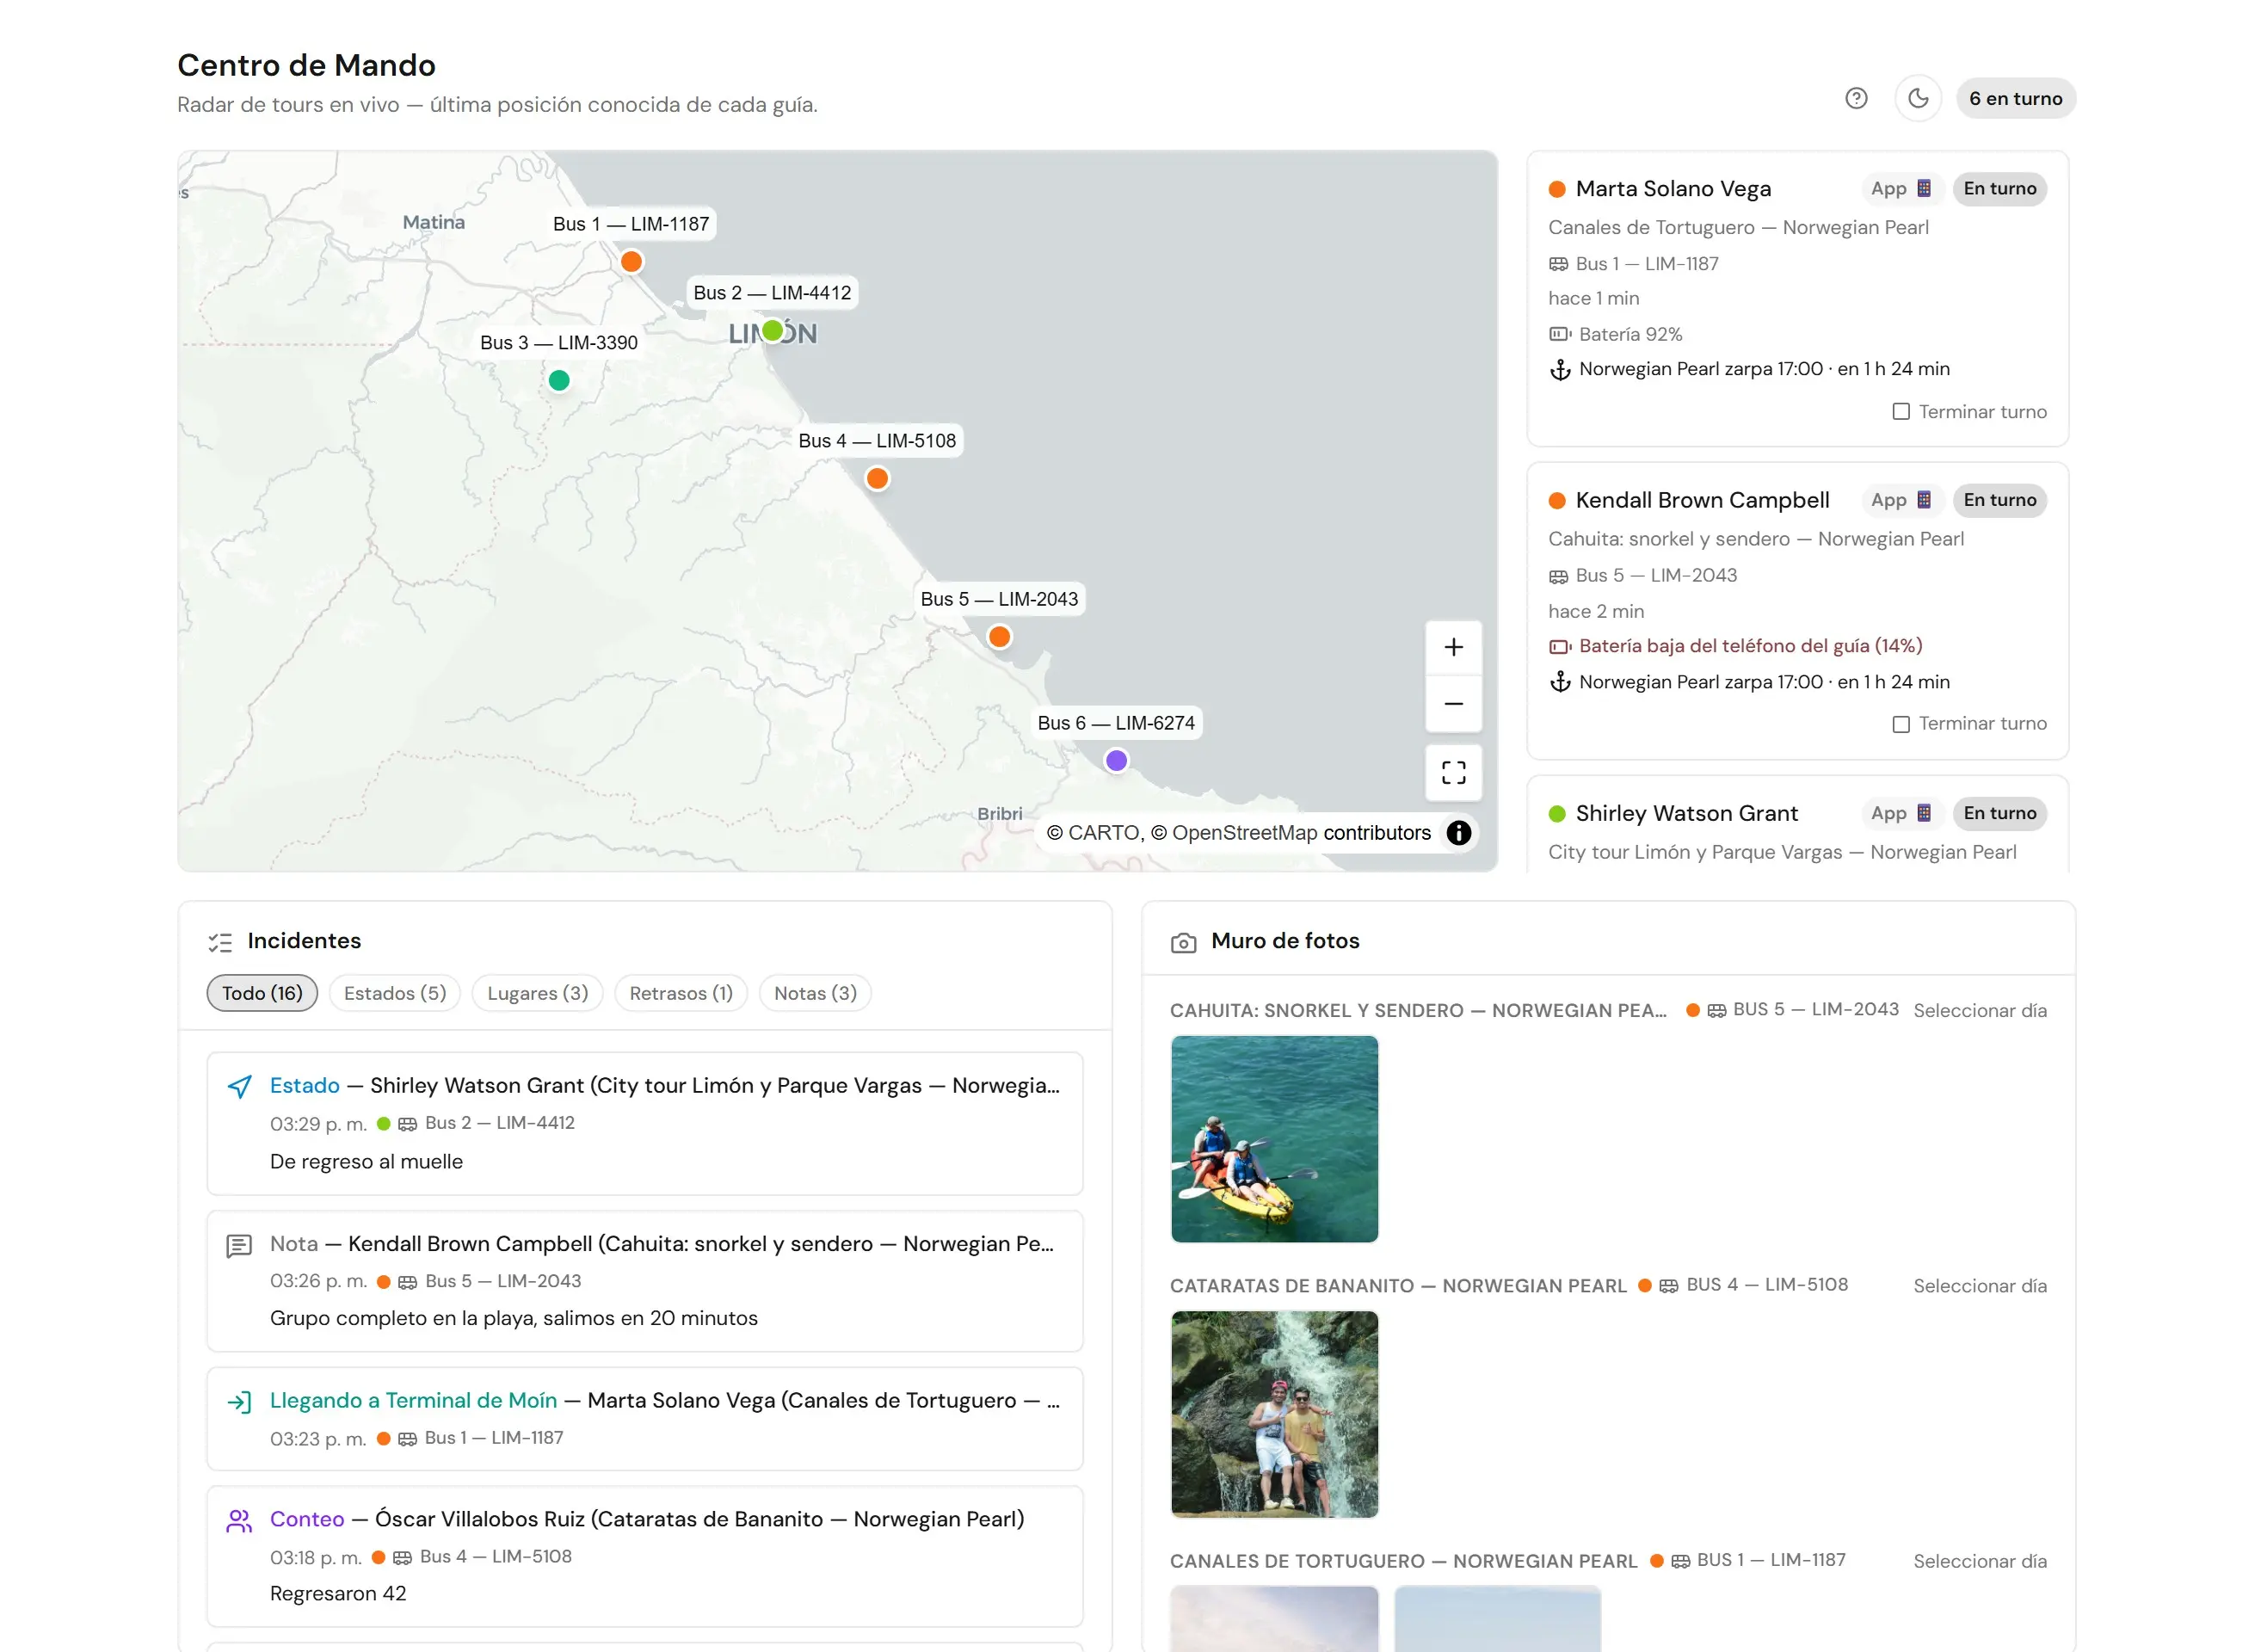
Task: Open guide name 'Shirley Watson Grant'
Action: point(1686,813)
